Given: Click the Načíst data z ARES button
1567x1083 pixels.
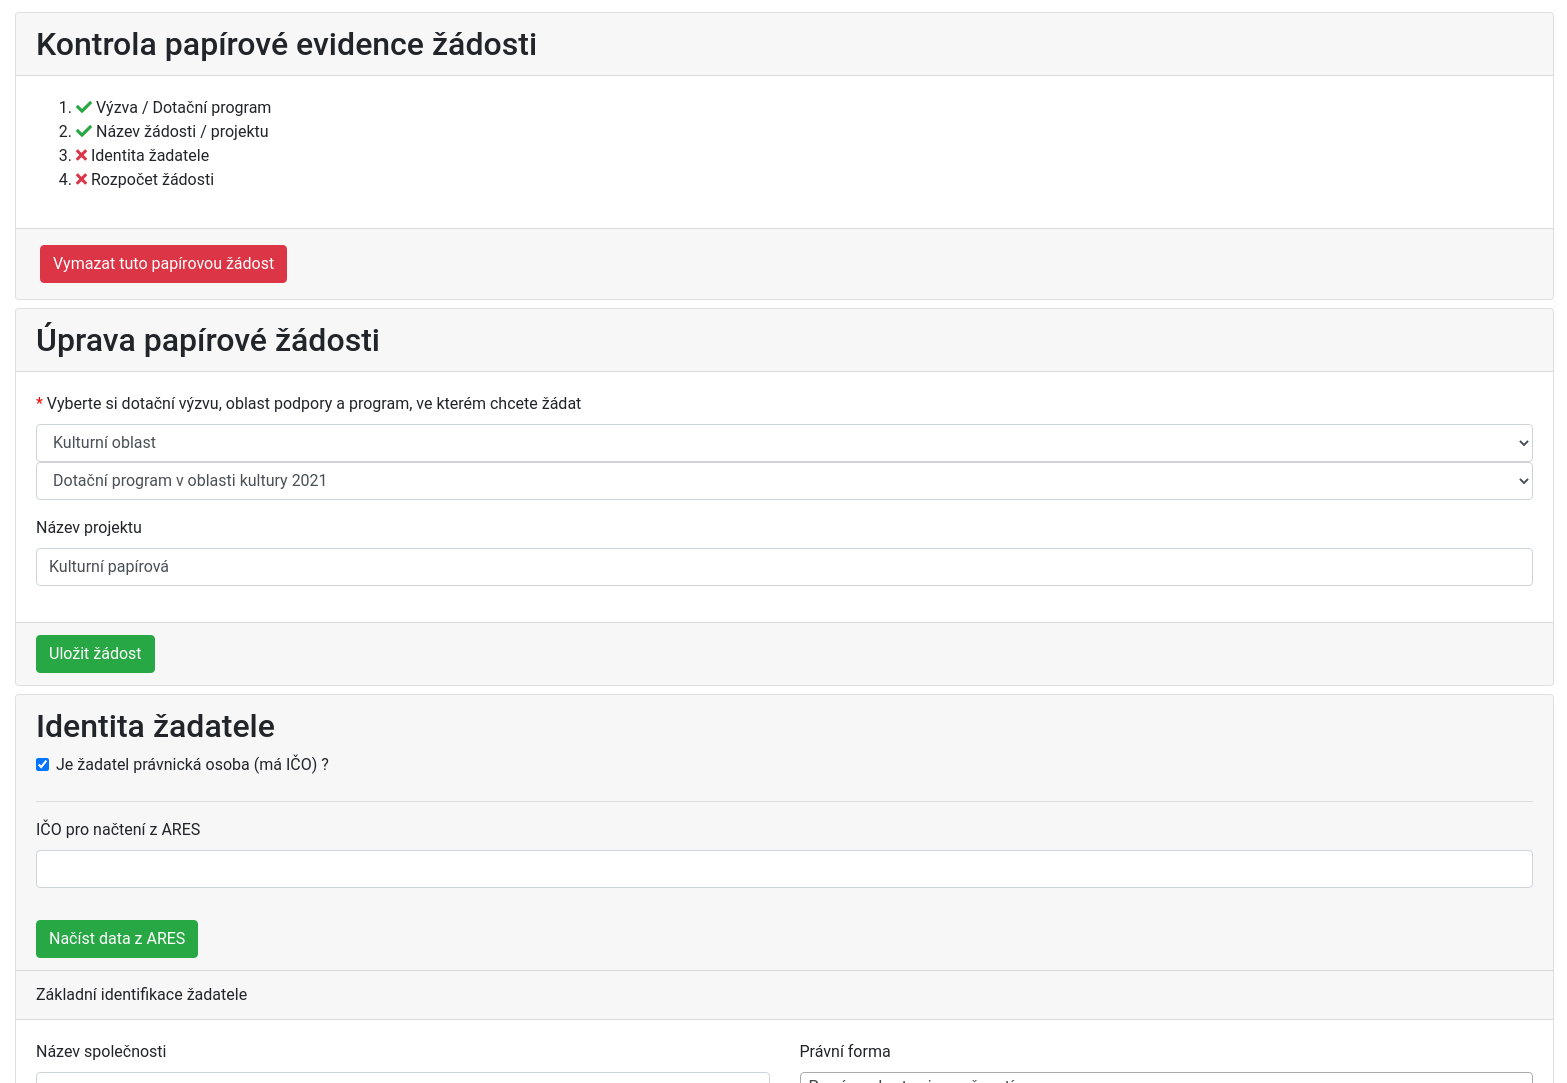Looking at the screenshot, I should pos(117,939).
